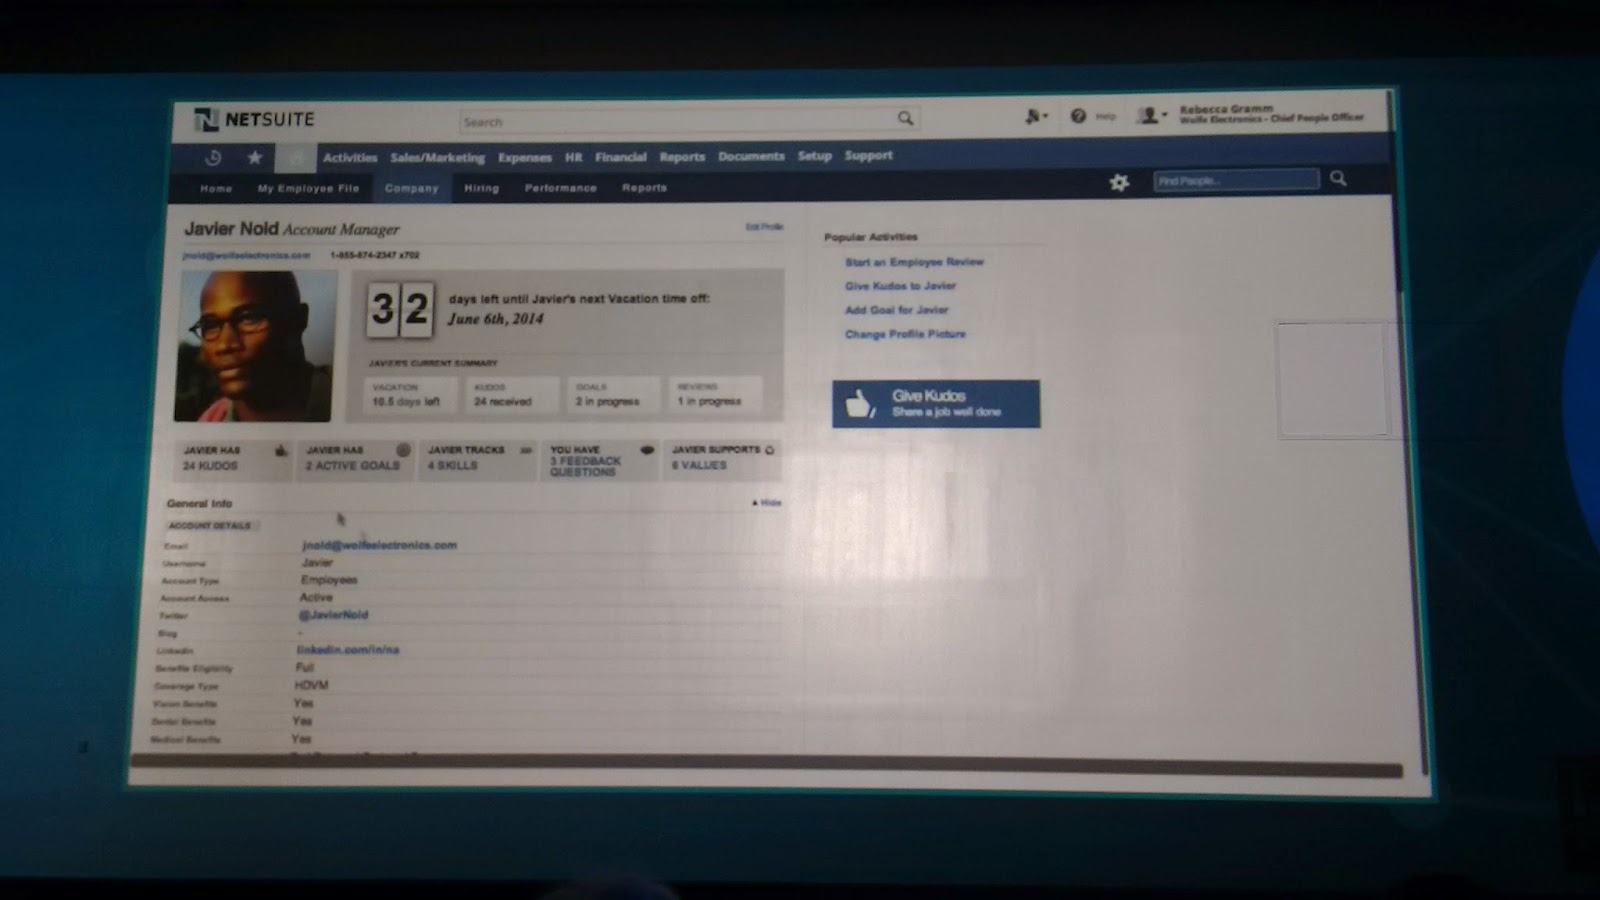Click the magnifier icon in the Search bar
This screenshot has width=1600, height=900.
[x=906, y=119]
